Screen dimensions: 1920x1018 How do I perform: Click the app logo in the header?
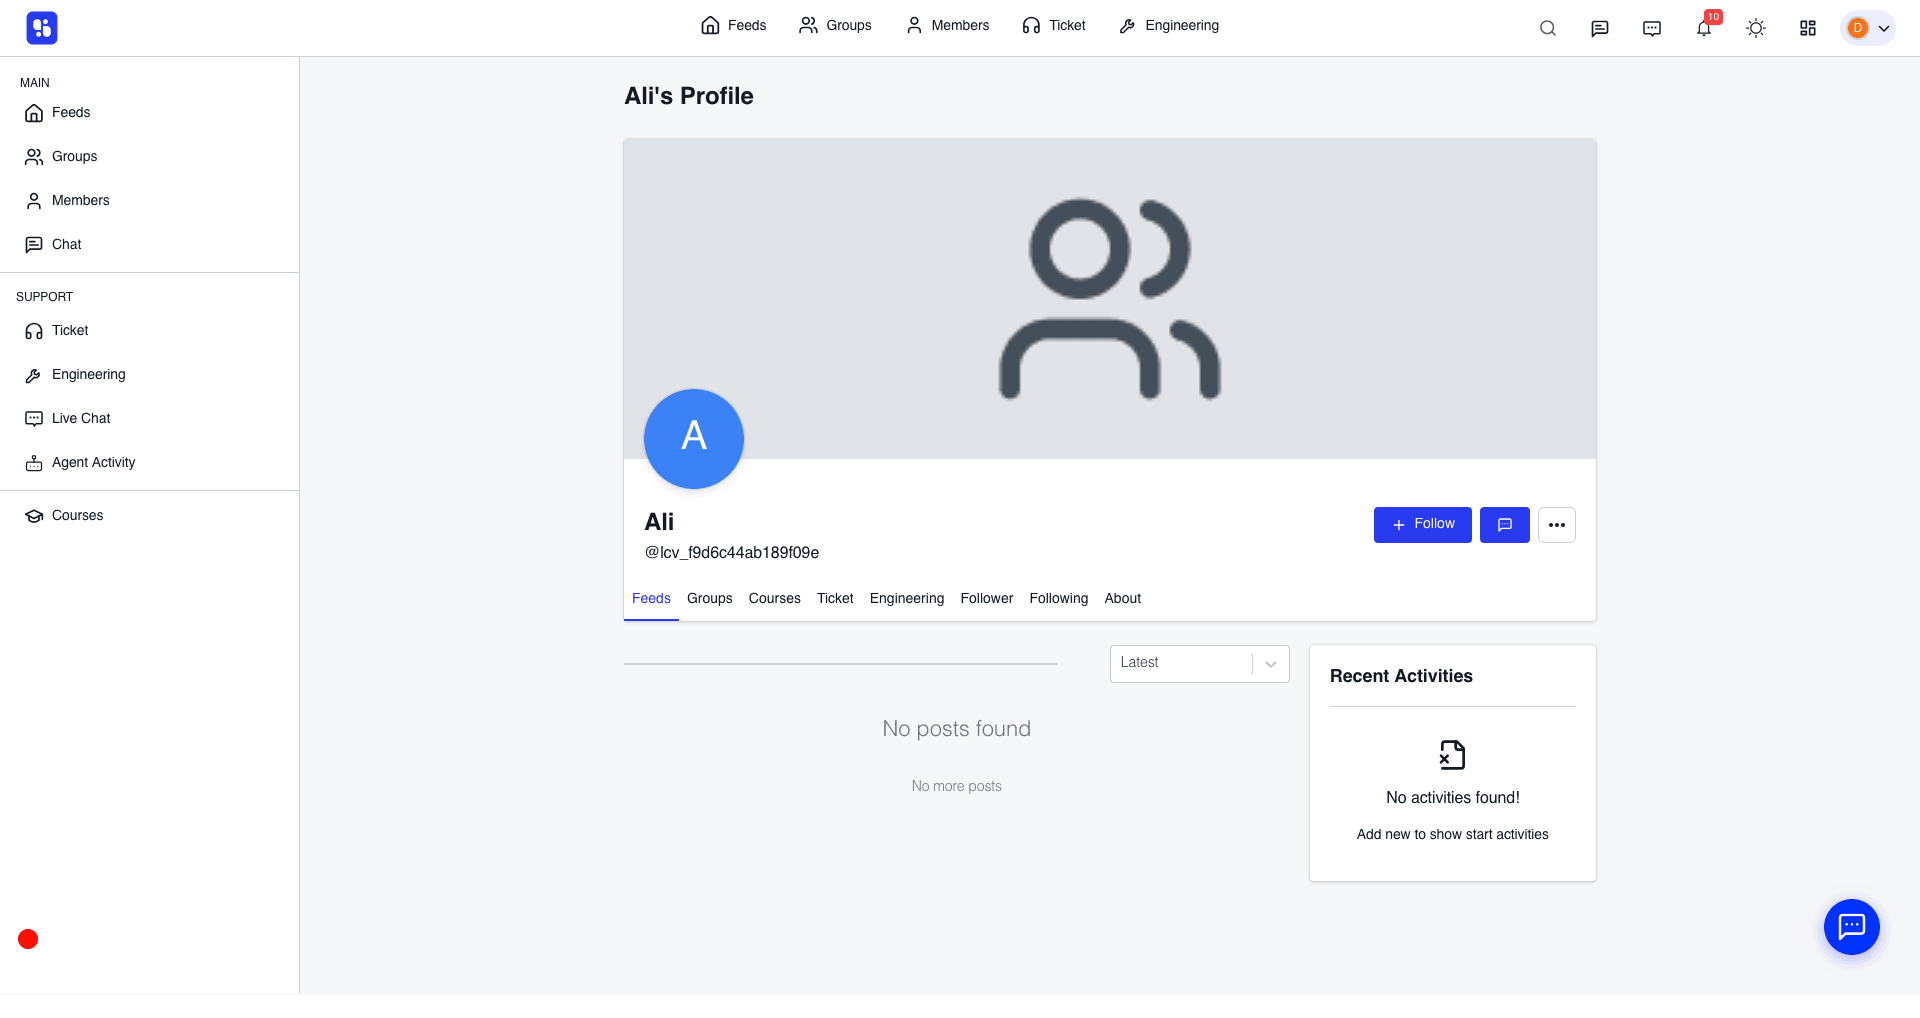pos(42,28)
